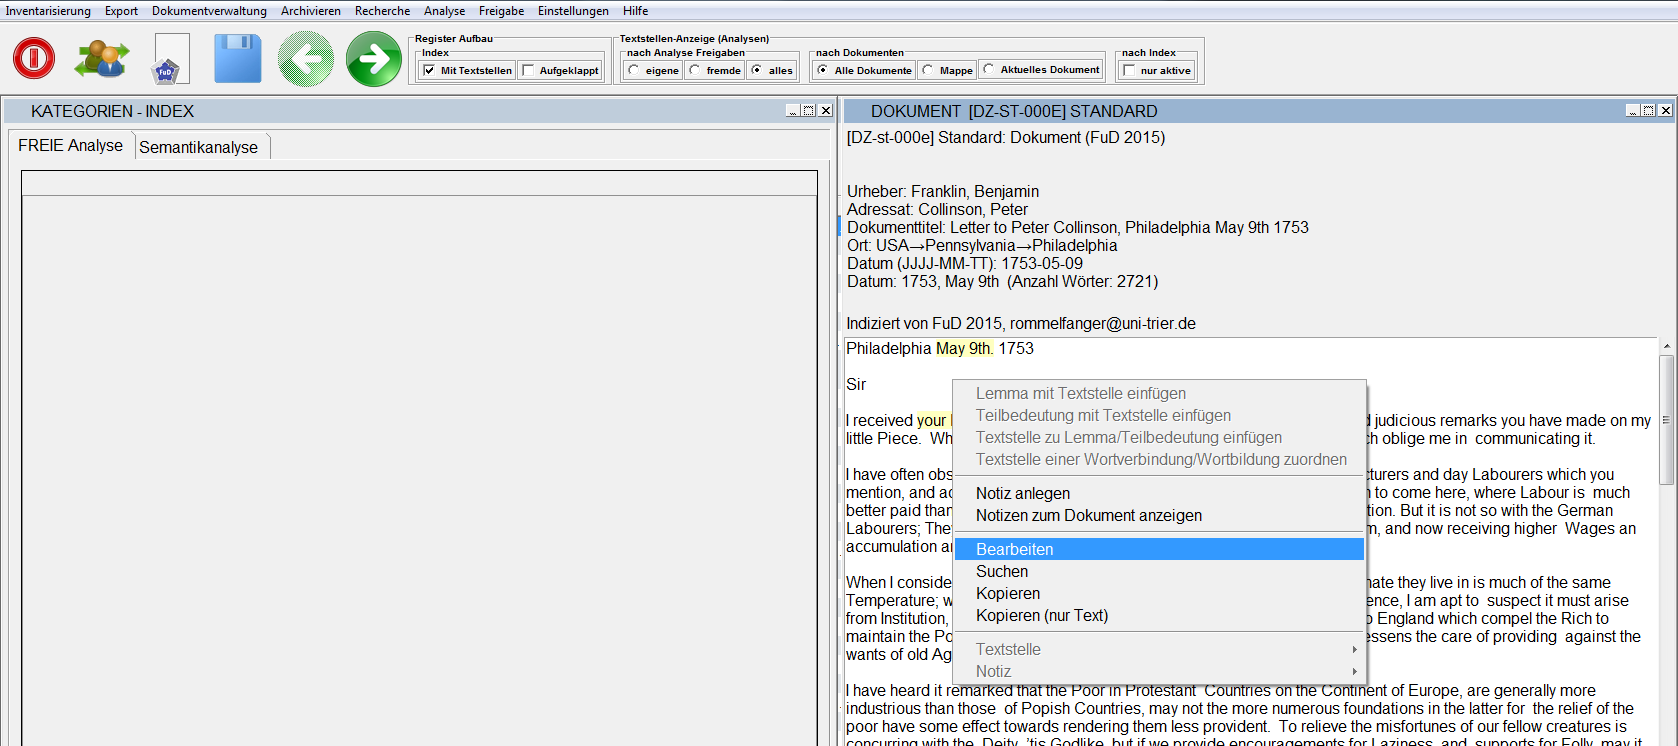
Task: Choose the Mappe radio option
Action: [928, 70]
